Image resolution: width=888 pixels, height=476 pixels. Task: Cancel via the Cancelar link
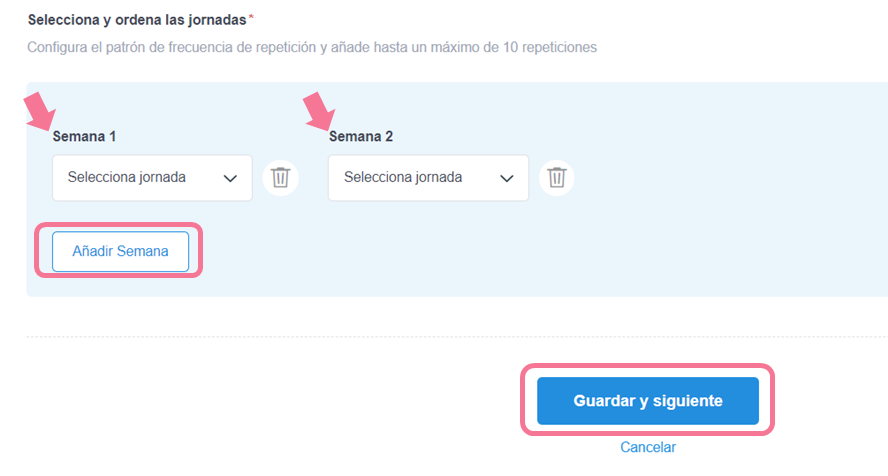coord(648,447)
